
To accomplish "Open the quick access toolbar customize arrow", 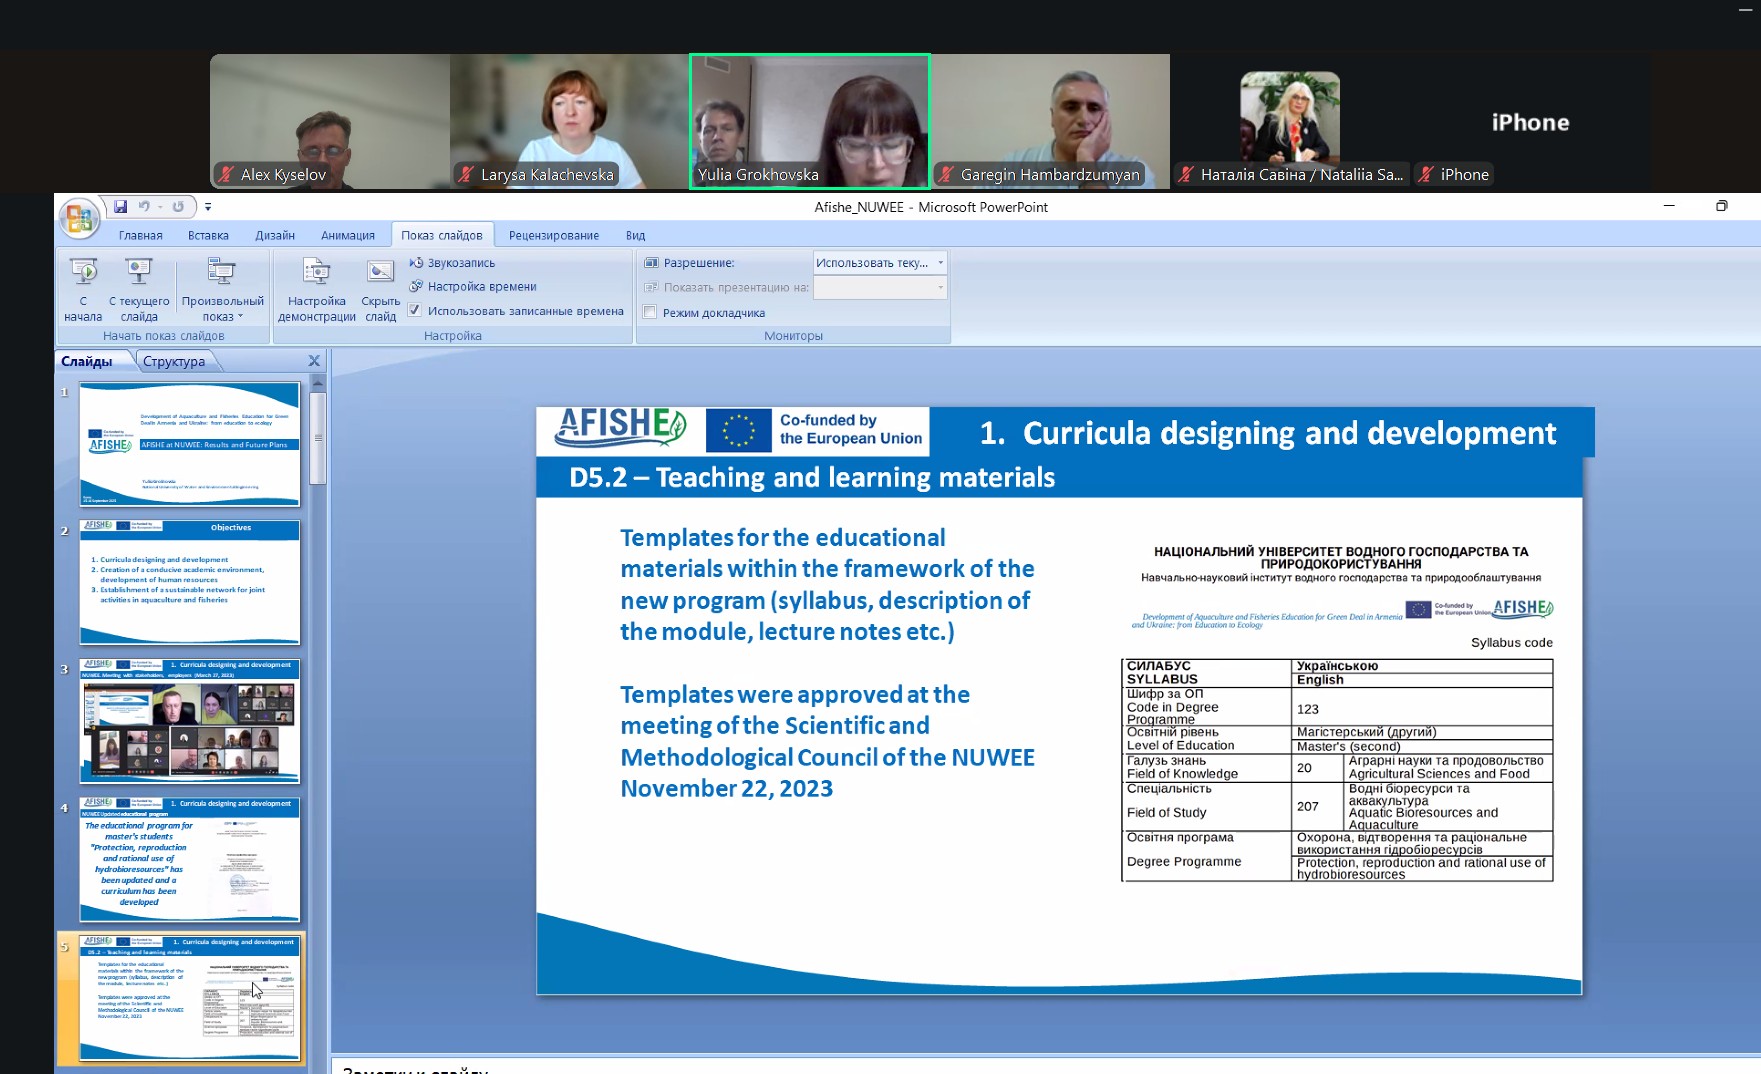I will point(208,207).
